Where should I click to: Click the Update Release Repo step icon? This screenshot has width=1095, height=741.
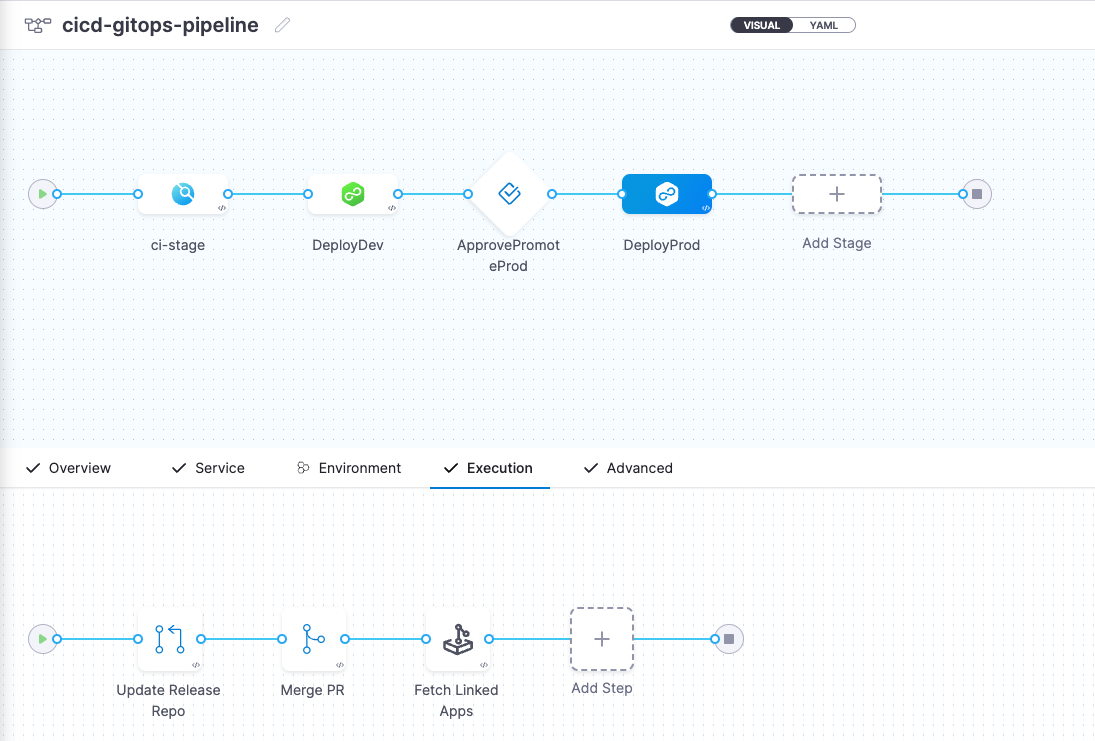coord(168,639)
